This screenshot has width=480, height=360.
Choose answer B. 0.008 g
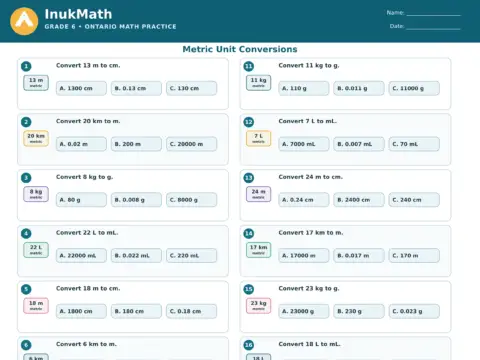136,200
